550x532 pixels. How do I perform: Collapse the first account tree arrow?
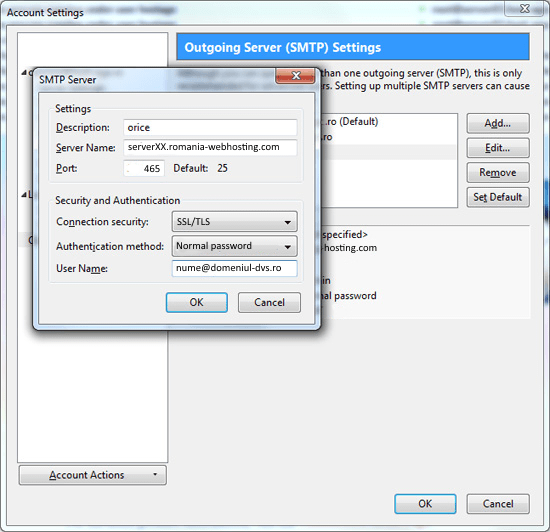click(x=24, y=73)
